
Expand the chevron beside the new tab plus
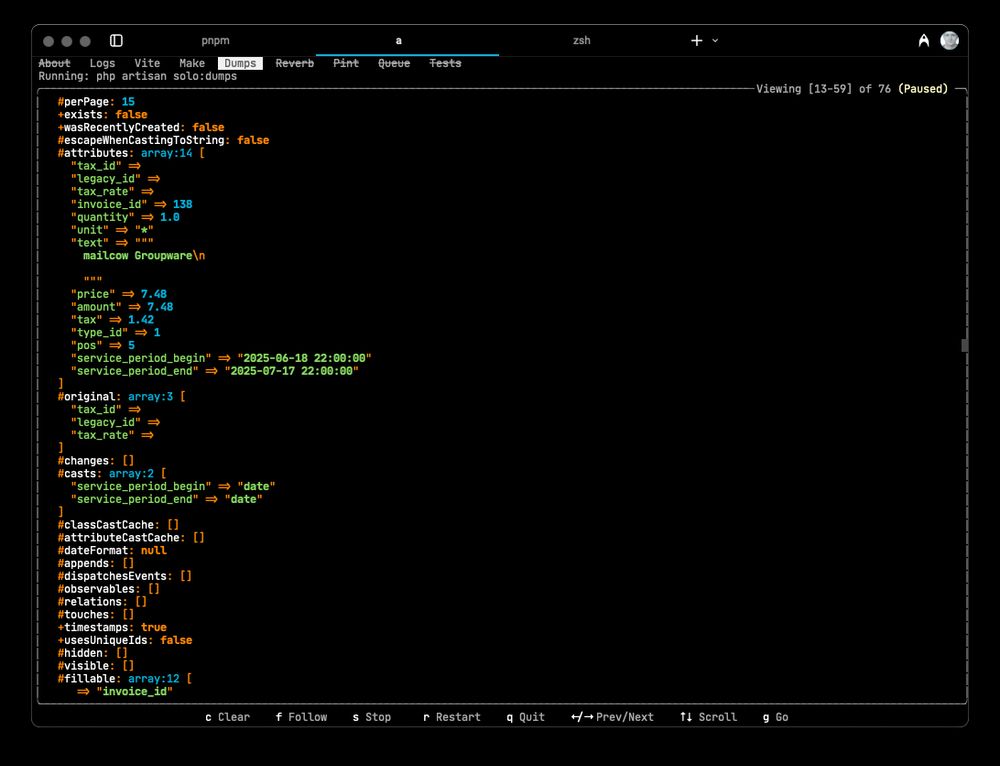[715, 41]
